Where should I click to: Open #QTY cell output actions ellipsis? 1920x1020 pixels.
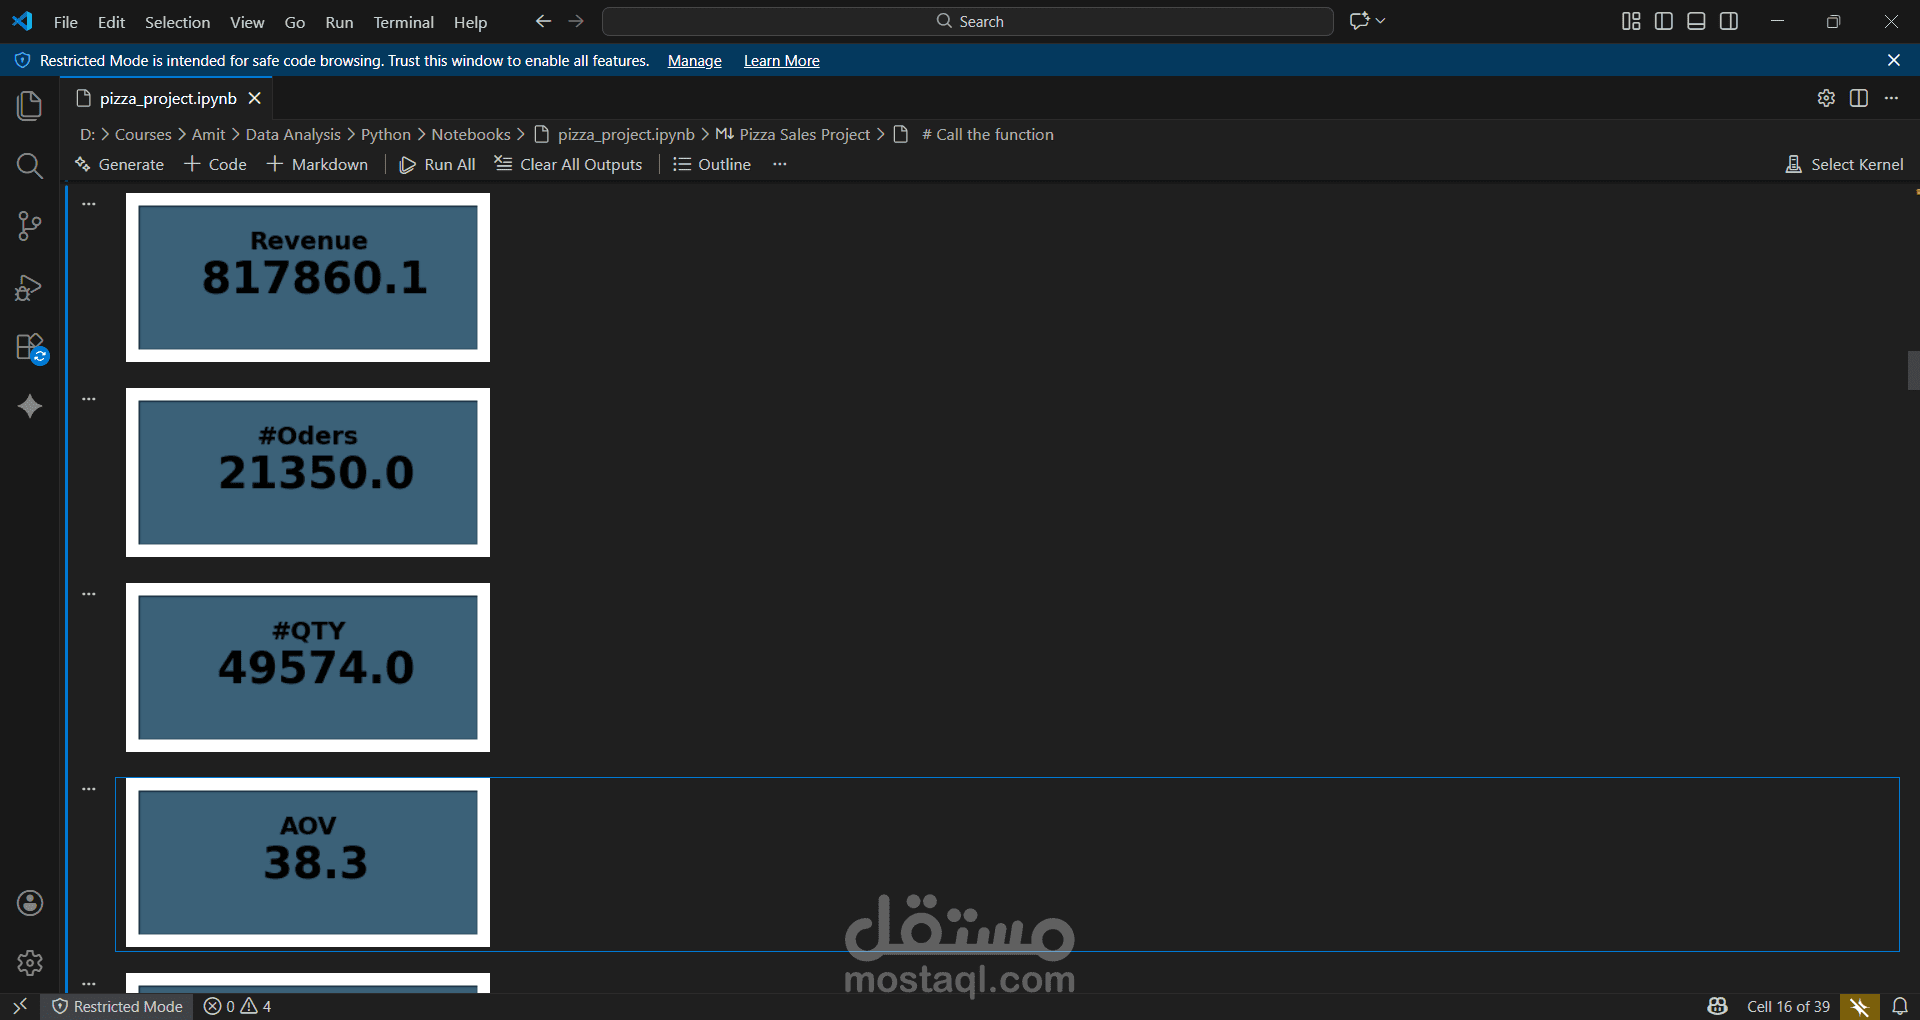(x=89, y=594)
